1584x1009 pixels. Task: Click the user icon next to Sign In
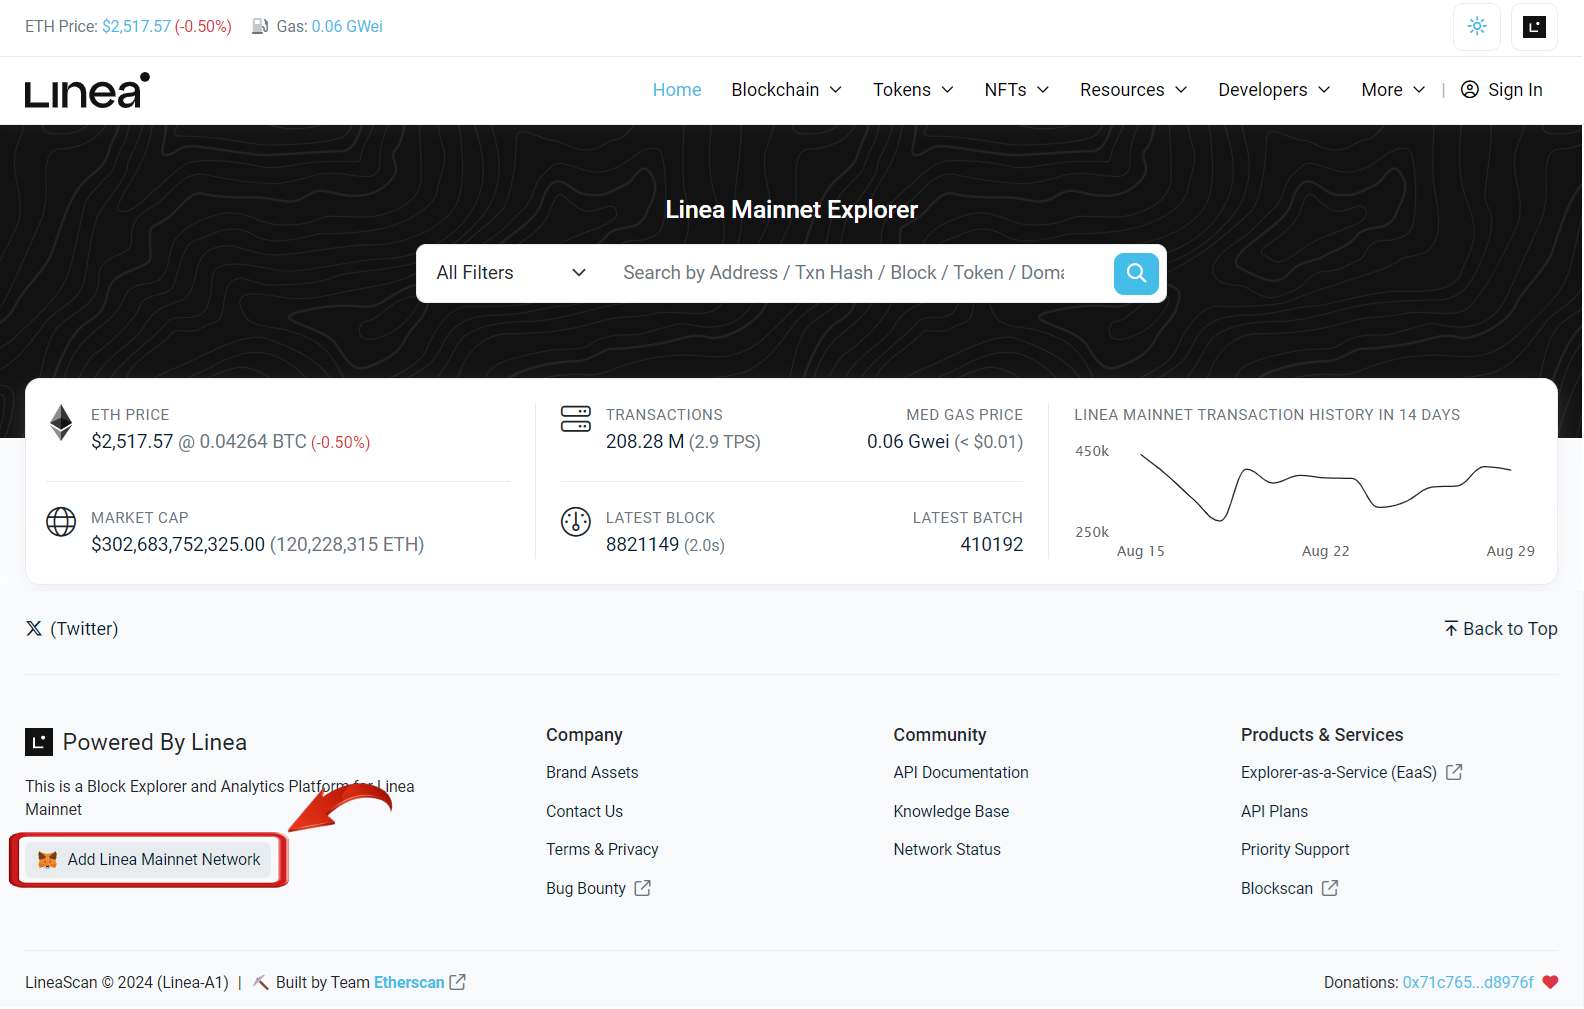pos(1470,89)
